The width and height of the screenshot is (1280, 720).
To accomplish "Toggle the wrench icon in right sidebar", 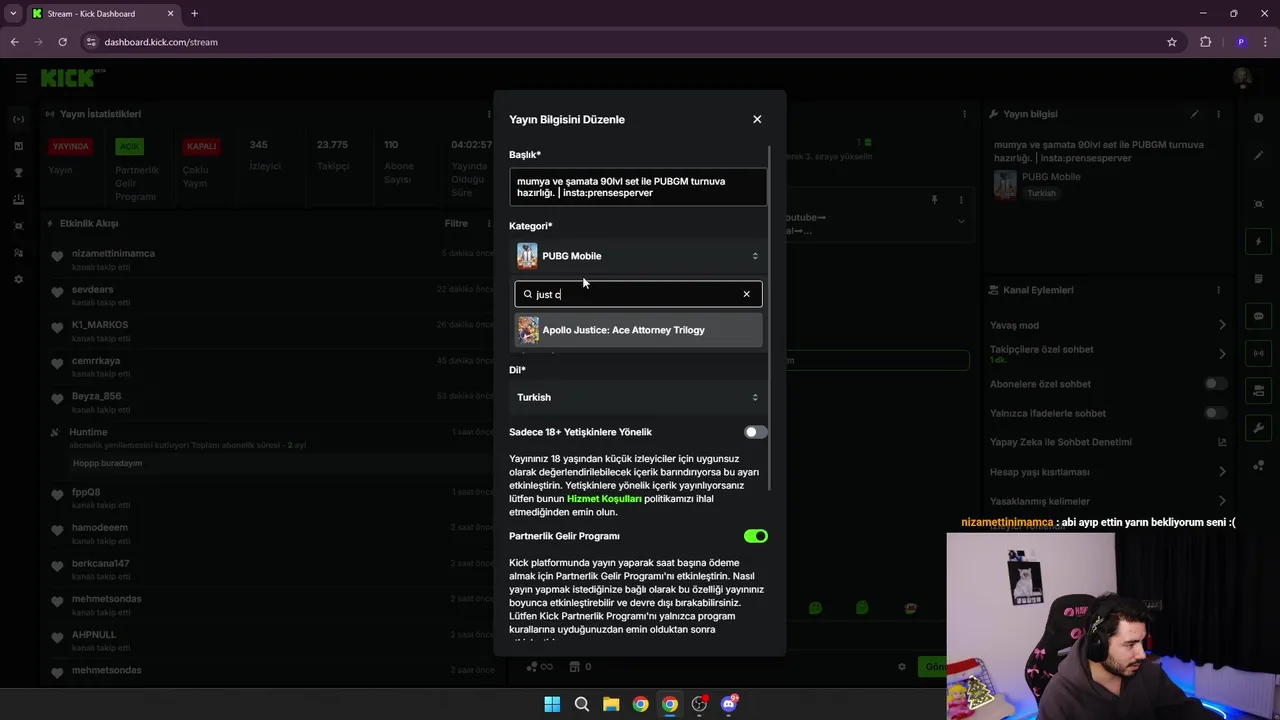I will coord(1258,428).
